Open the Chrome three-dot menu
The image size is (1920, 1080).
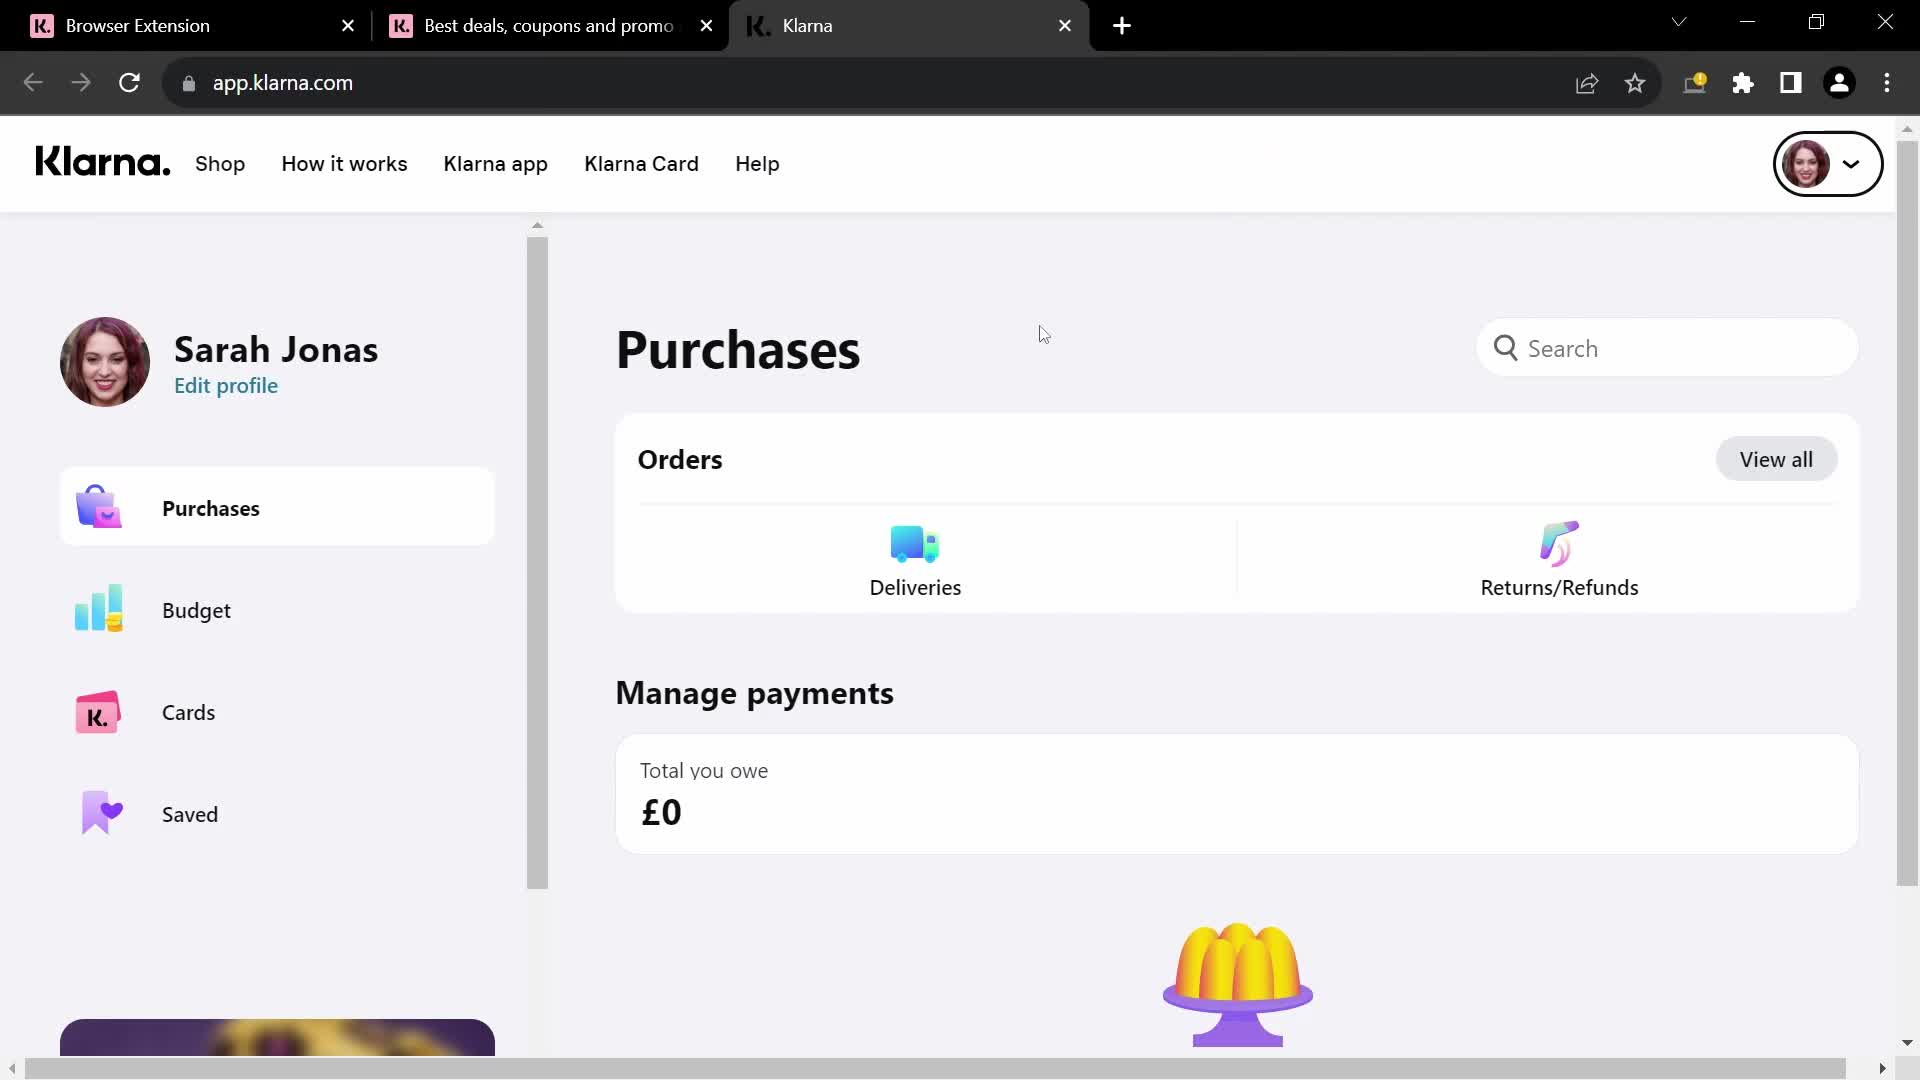(1887, 83)
